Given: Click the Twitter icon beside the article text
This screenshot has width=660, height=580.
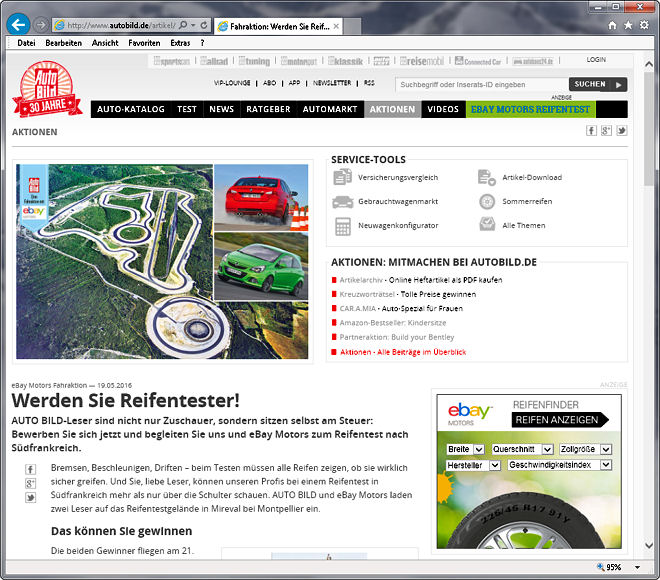Looking at the screenshot, I should (x=30, y=498).
